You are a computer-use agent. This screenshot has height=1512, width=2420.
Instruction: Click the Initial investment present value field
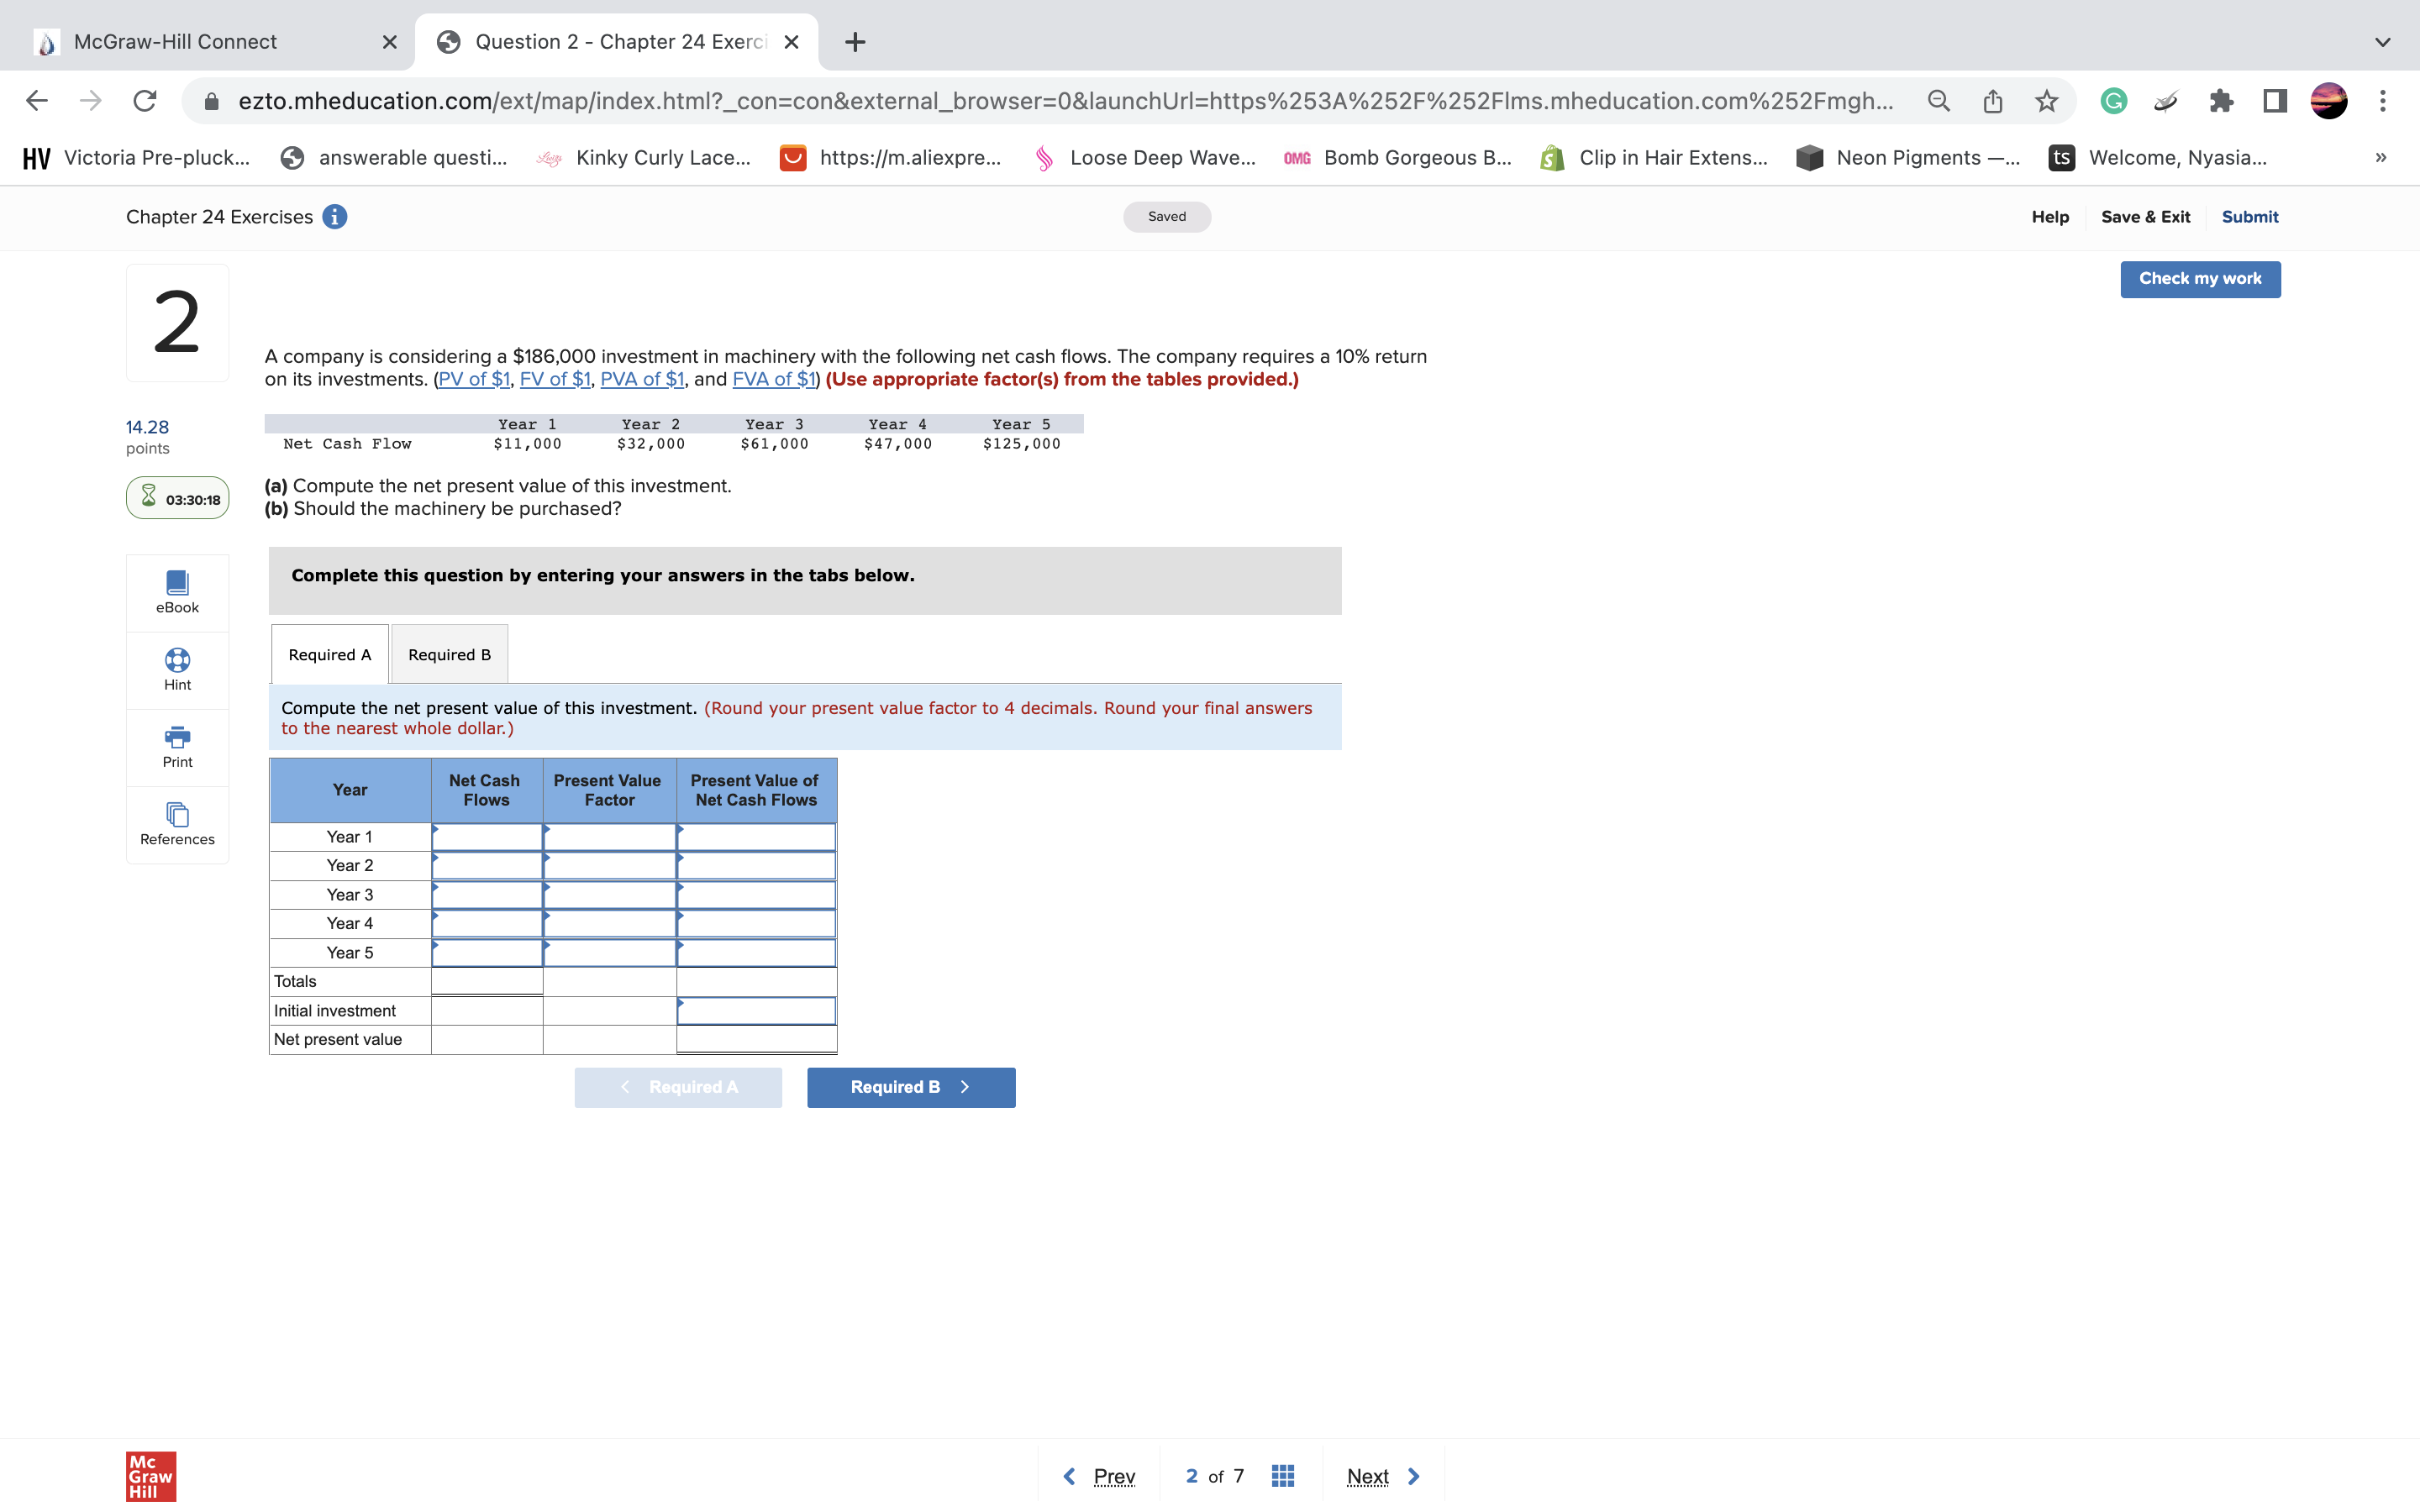(757, 1011)
